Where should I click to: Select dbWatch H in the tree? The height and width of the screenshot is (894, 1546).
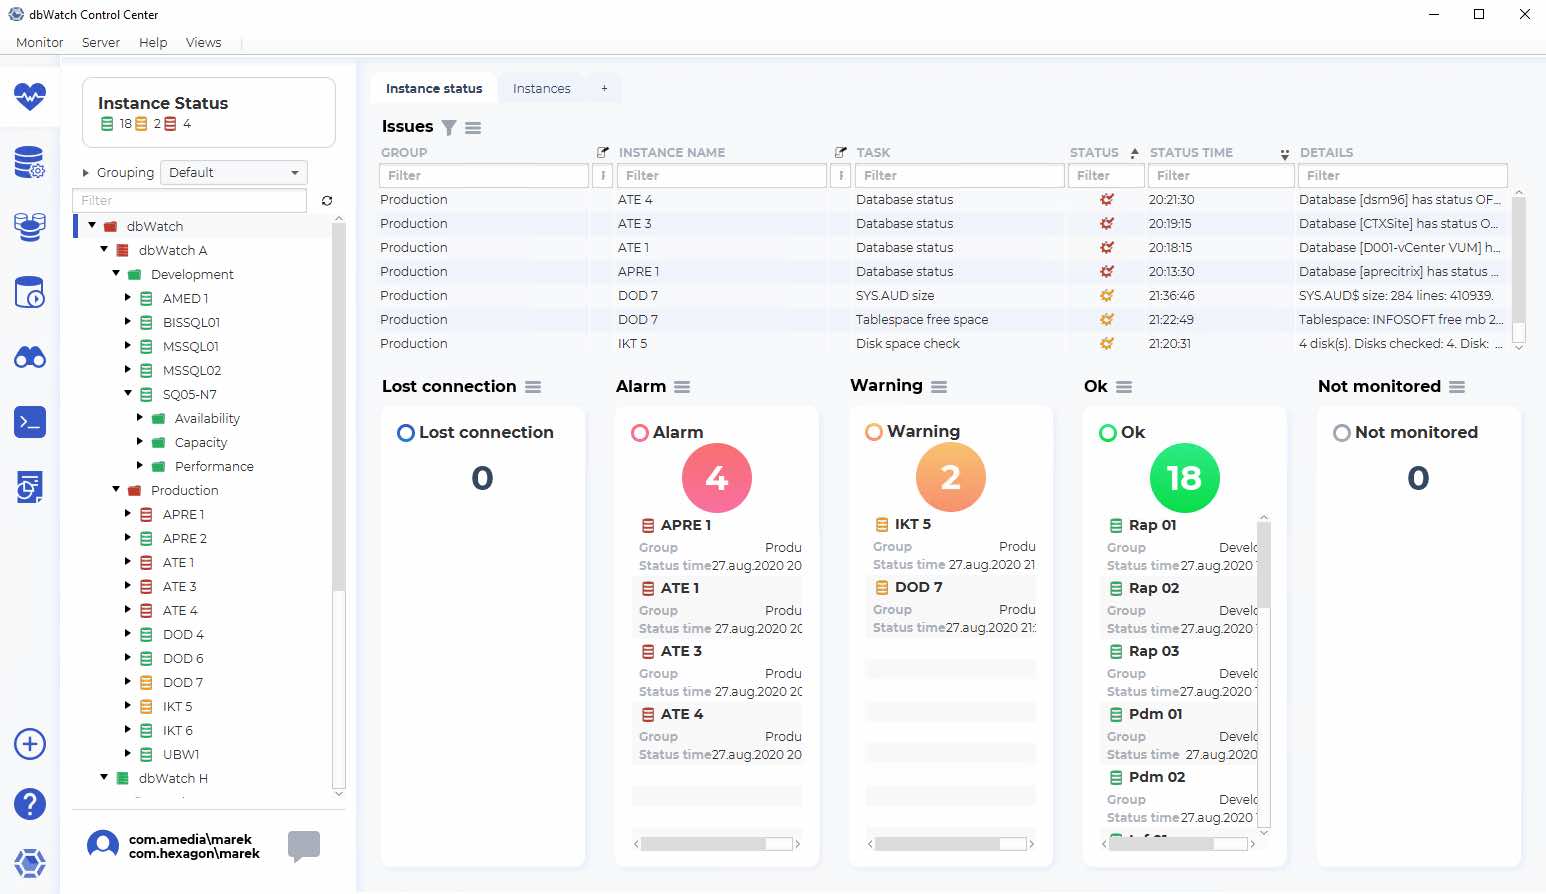(x=173, y=778)
